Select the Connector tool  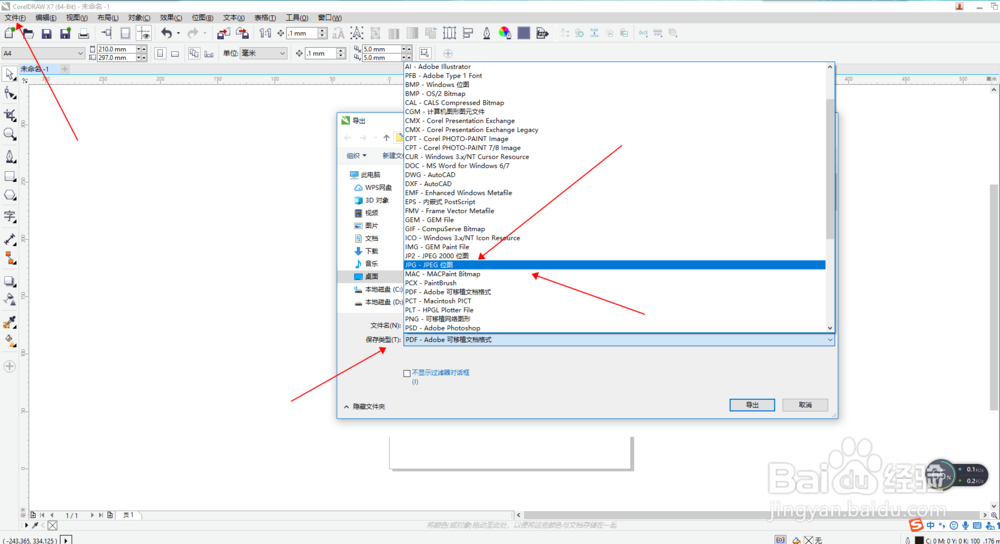10,258
